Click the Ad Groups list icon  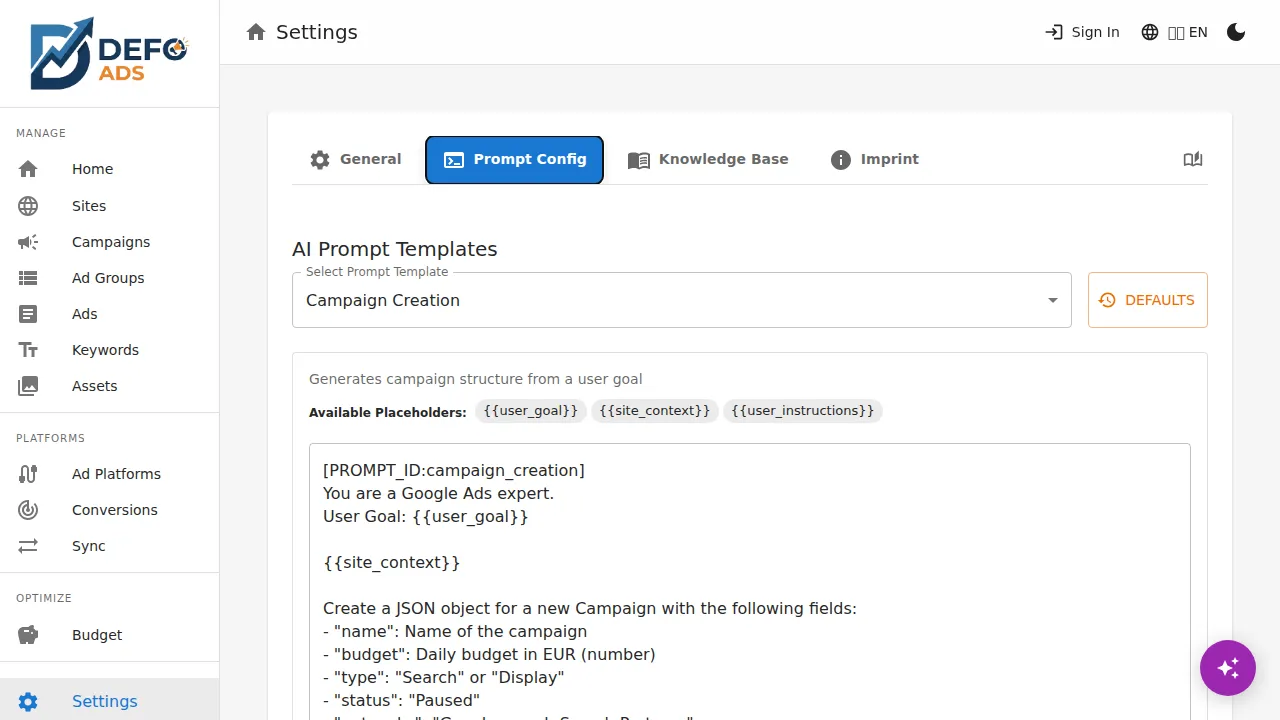28,278
